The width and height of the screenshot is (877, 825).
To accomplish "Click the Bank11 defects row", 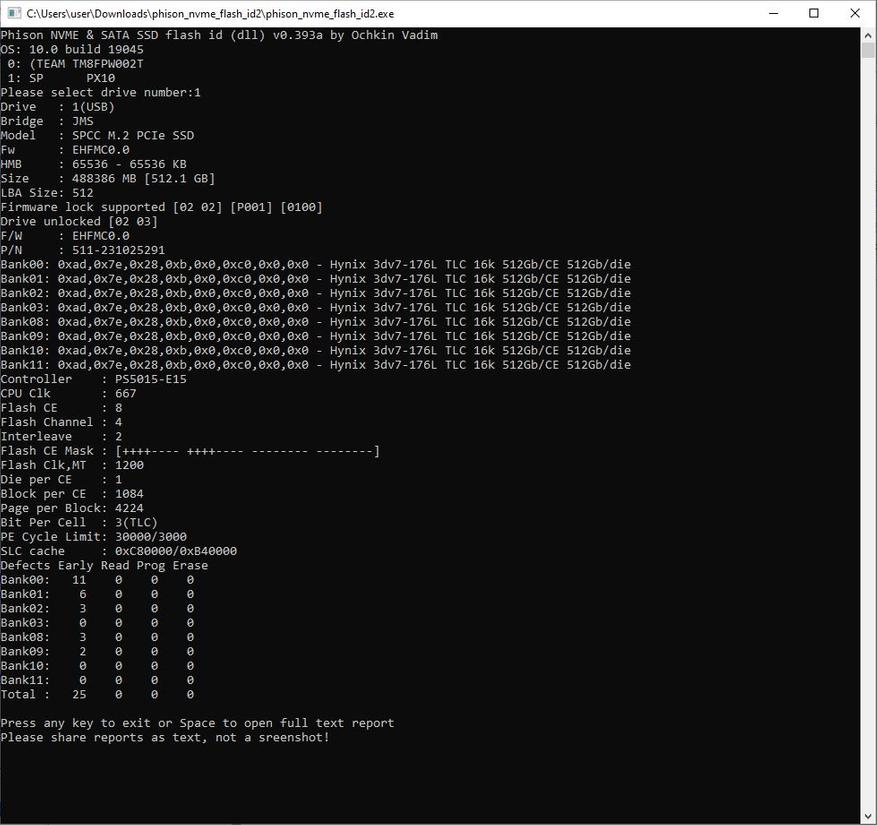I will (x=97, y=680).
